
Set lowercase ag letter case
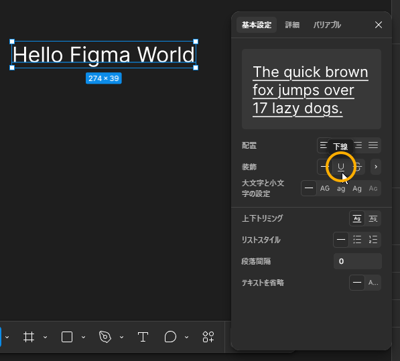(x=341, y=188)
